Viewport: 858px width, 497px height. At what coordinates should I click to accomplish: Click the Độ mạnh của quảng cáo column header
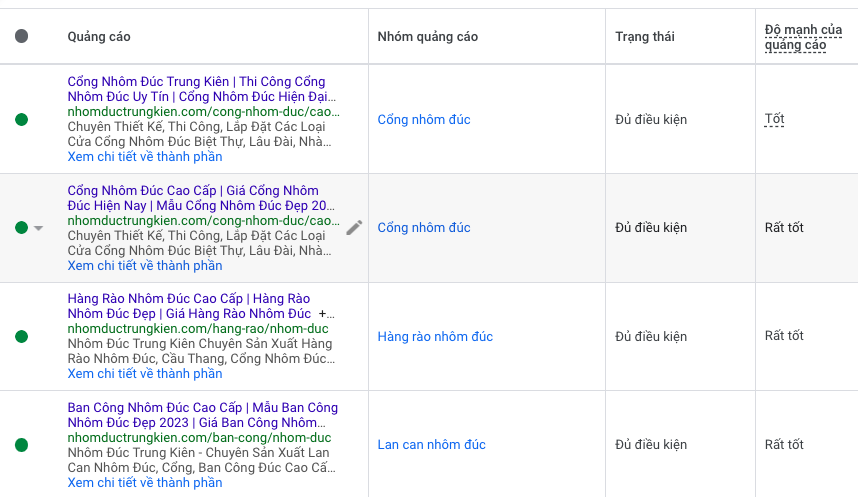[x=795, y=37]
